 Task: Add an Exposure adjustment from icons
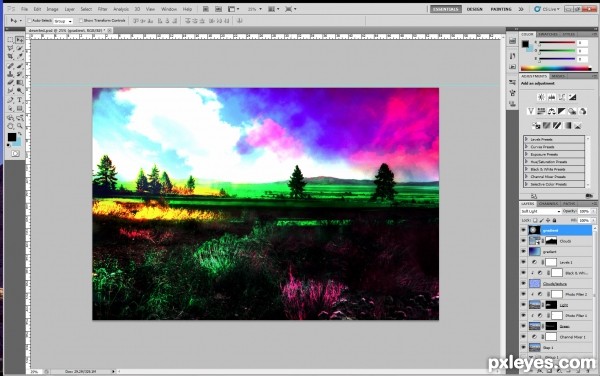click(x=572, y=97)
